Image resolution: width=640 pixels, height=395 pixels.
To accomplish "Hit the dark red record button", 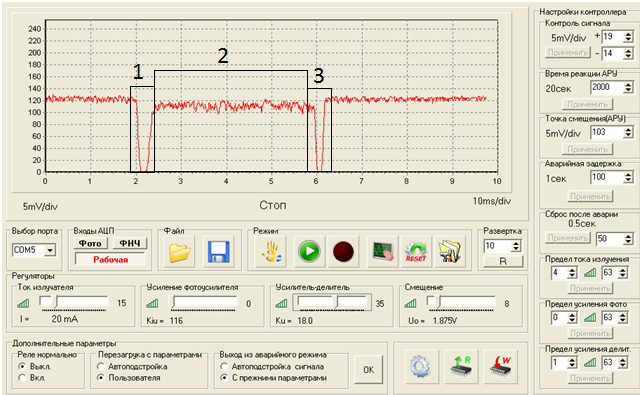I will pyautogui.click(x=343, y=252).
